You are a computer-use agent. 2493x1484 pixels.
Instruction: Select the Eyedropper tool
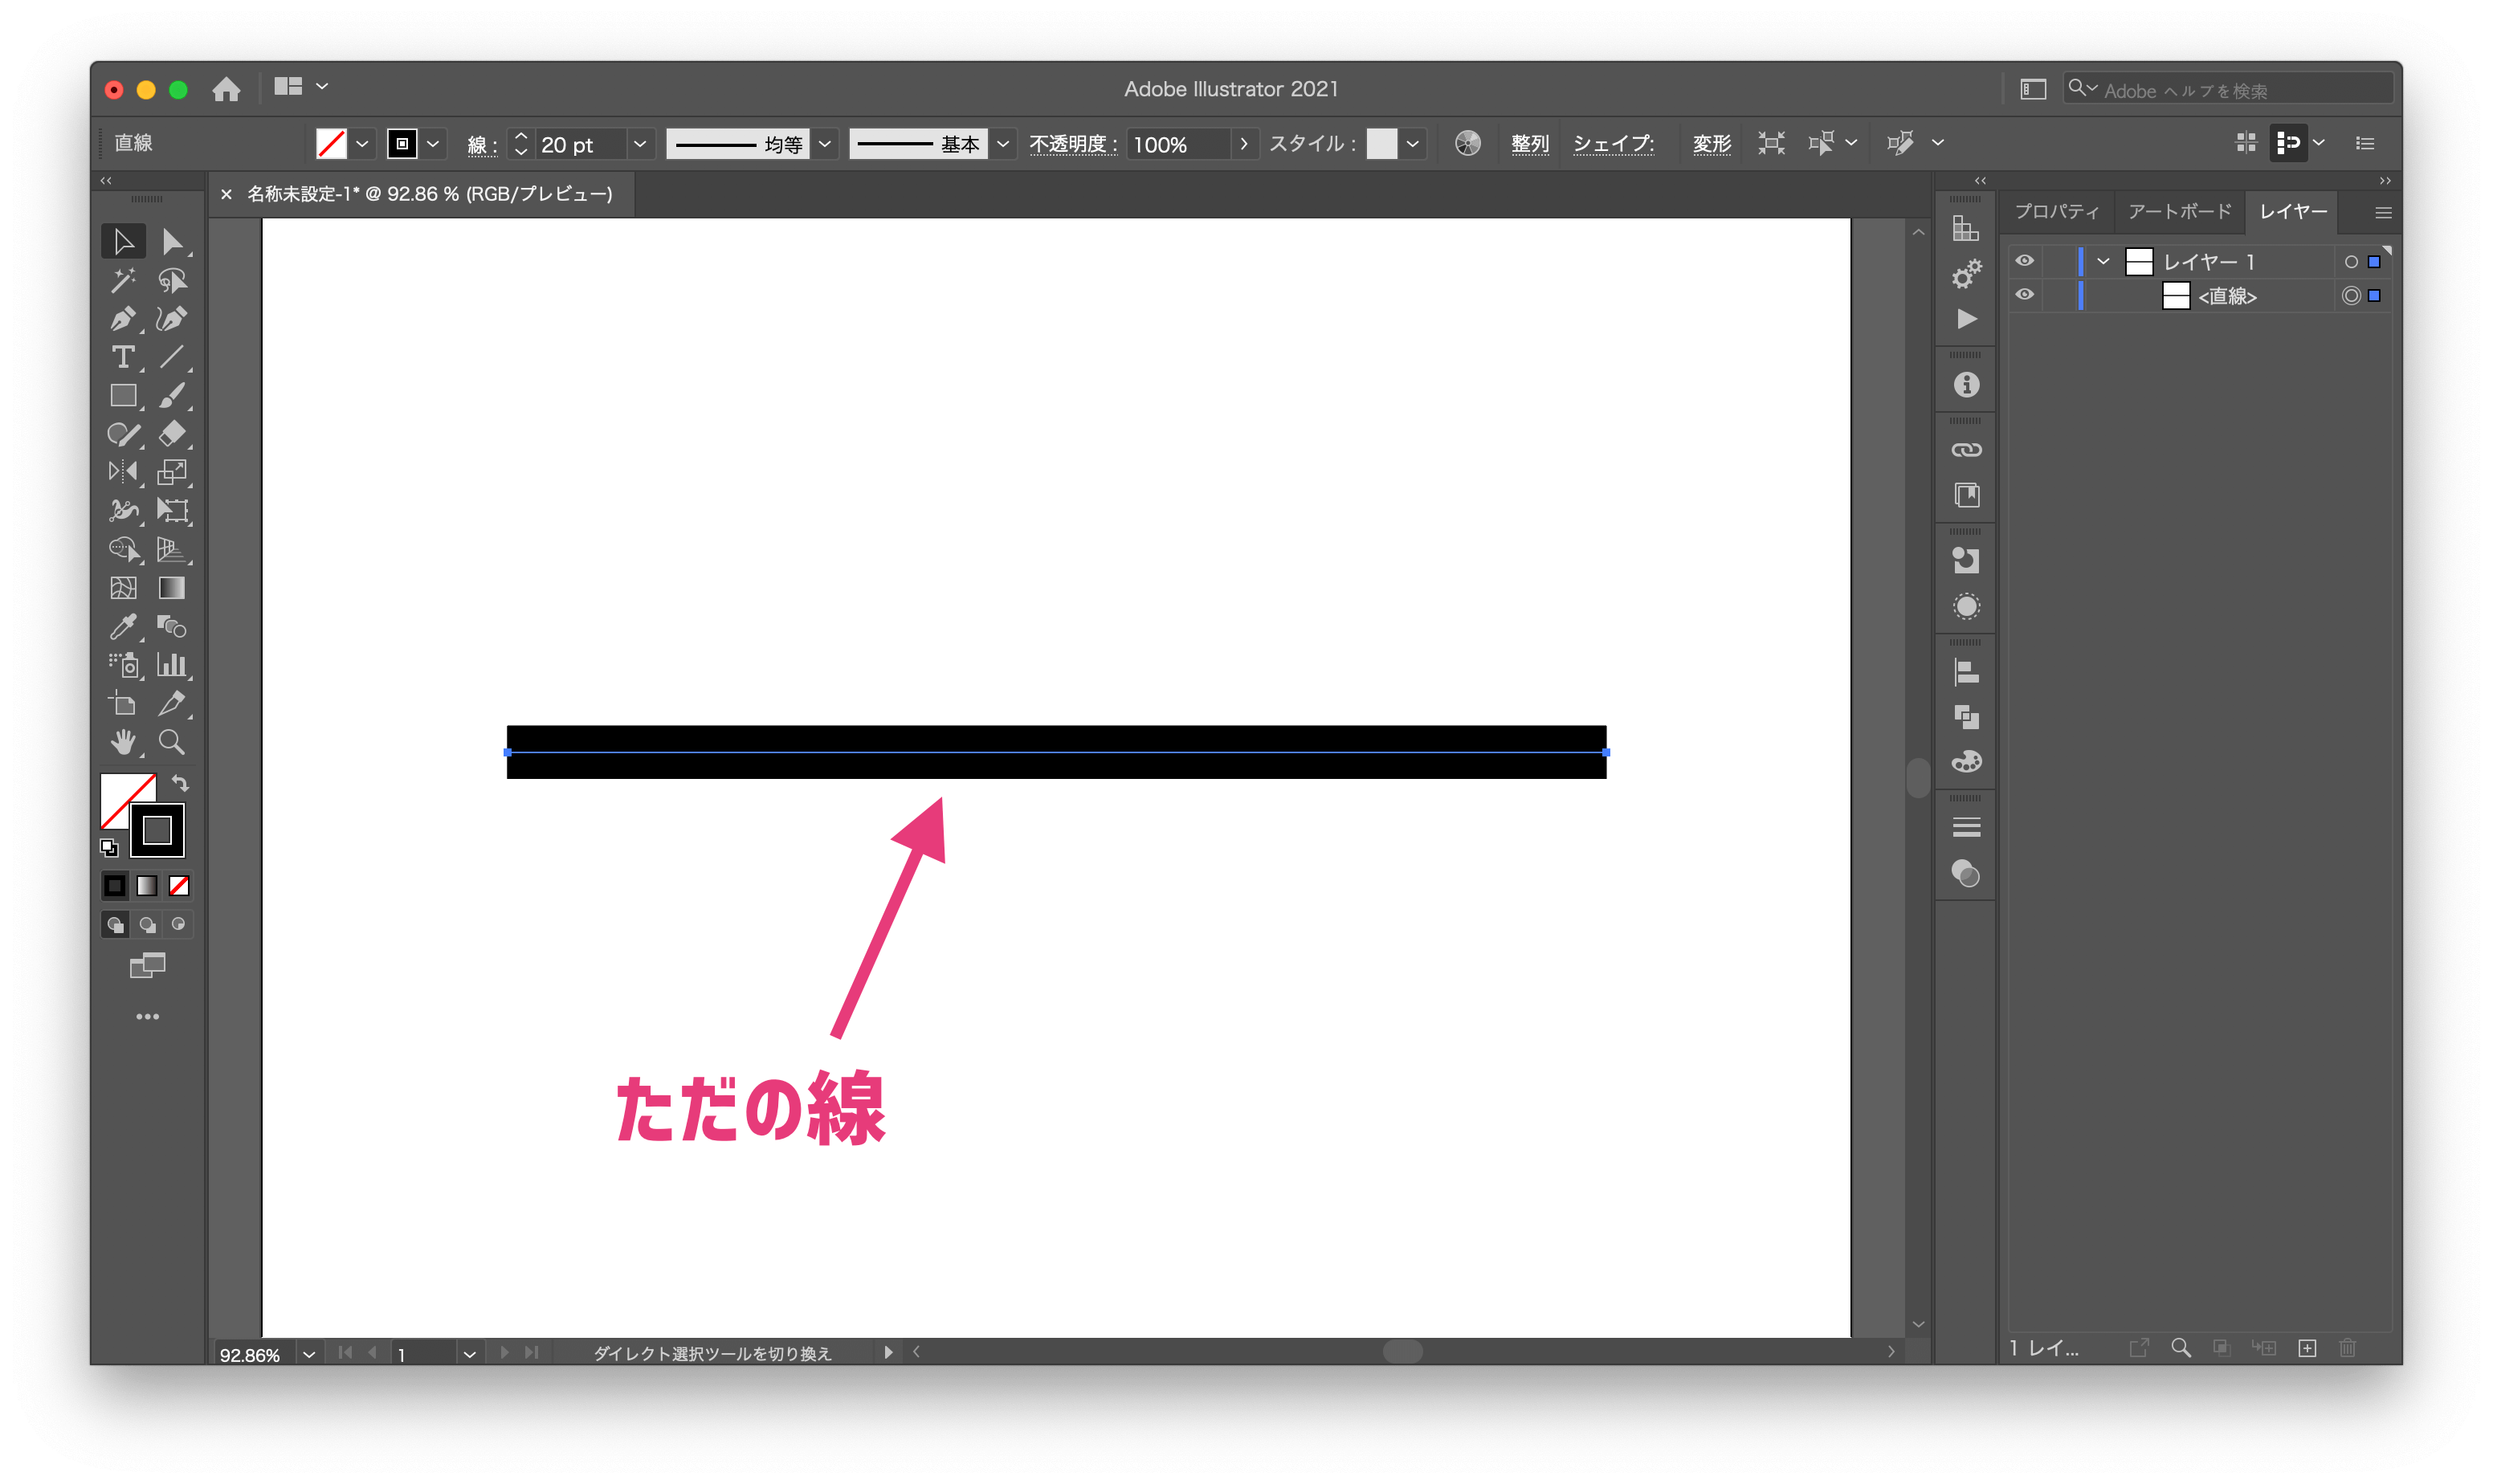coord(123,627)
